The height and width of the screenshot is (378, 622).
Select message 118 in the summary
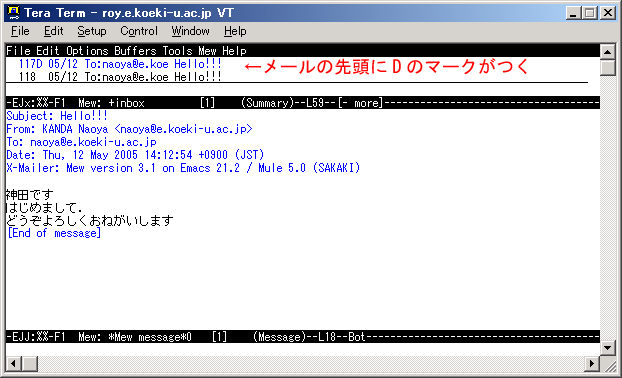coord(120,77)
